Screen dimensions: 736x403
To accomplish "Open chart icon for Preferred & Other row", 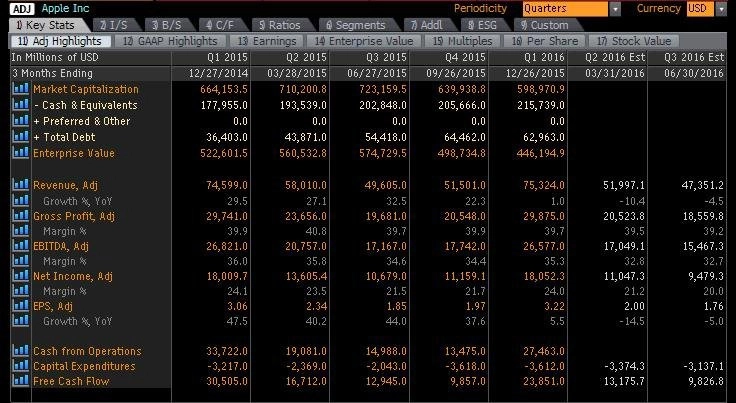I will (x=21, y=121).
